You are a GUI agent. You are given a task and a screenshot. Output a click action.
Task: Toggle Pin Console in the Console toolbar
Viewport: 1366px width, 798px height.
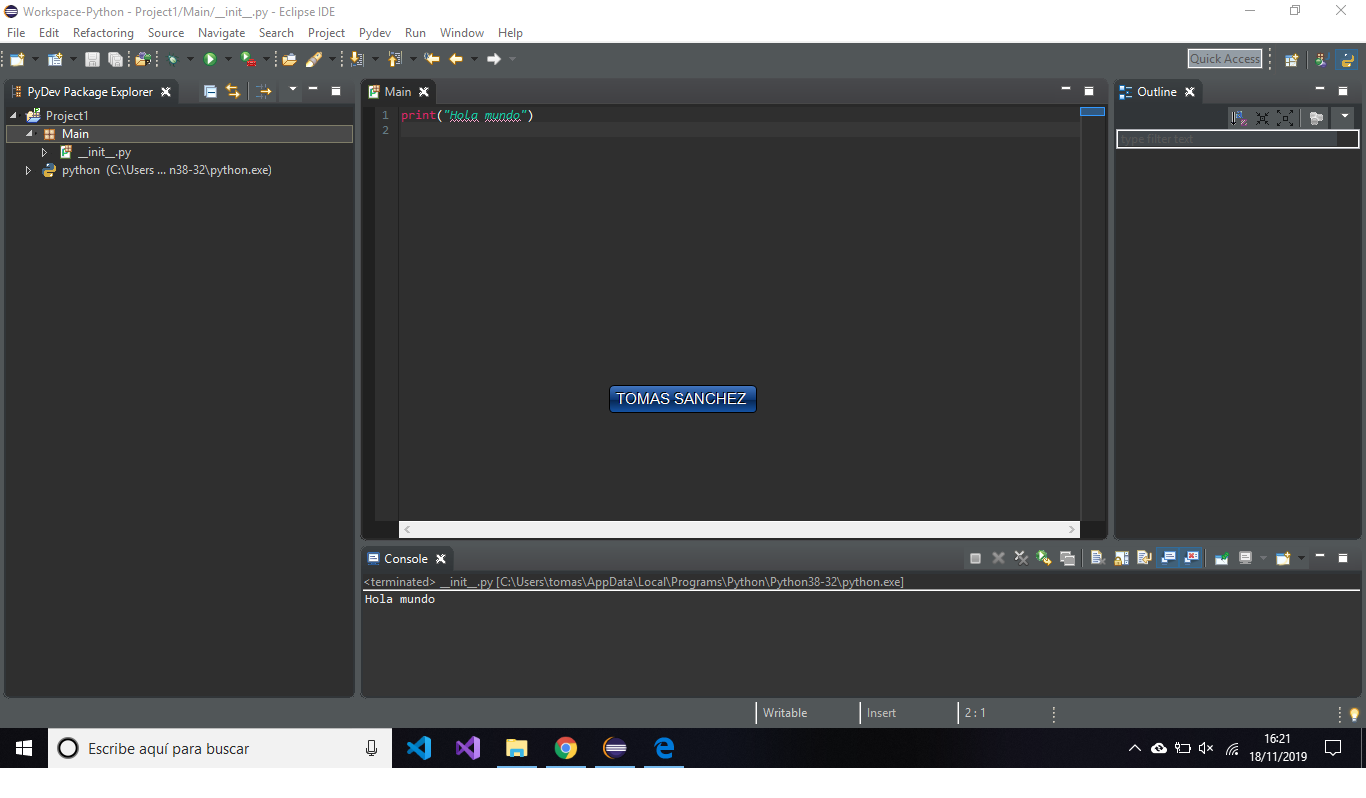[x=1221, y=558]
